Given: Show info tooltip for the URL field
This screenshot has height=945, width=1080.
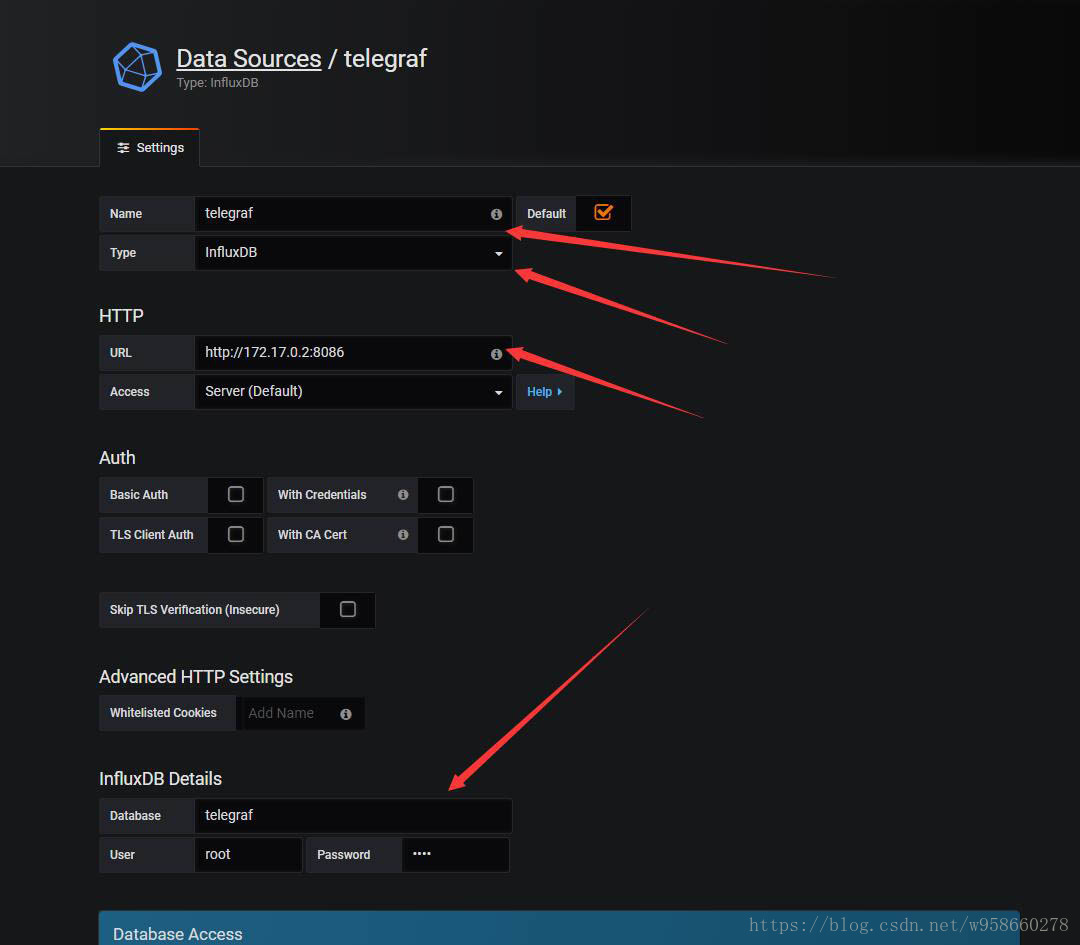Looking at the screenshot, I should tap(496, 354).
